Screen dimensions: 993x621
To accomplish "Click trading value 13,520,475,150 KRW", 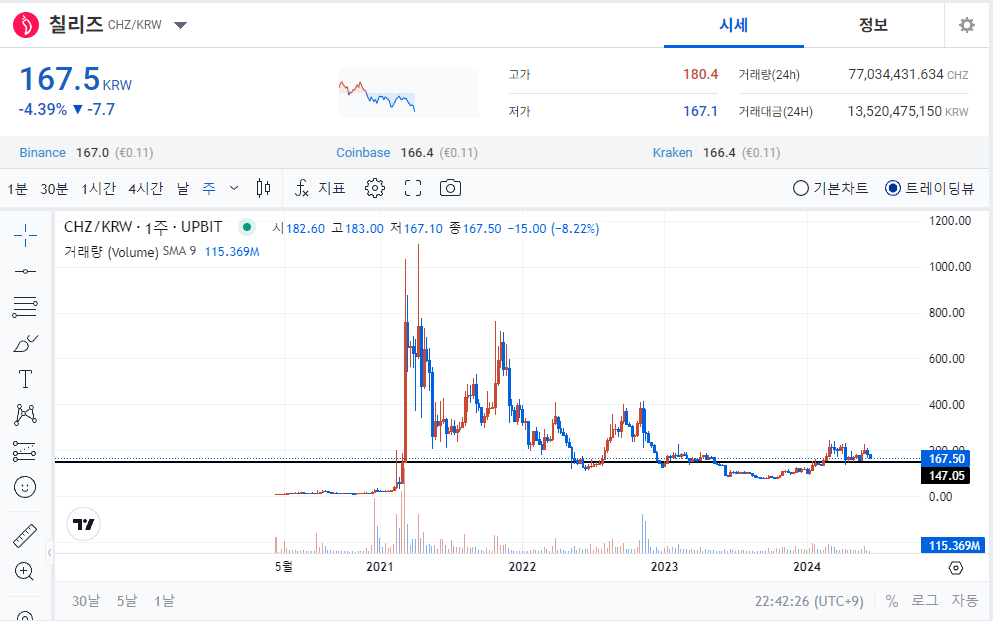I will pyautogui.click(x=908, y=111).
